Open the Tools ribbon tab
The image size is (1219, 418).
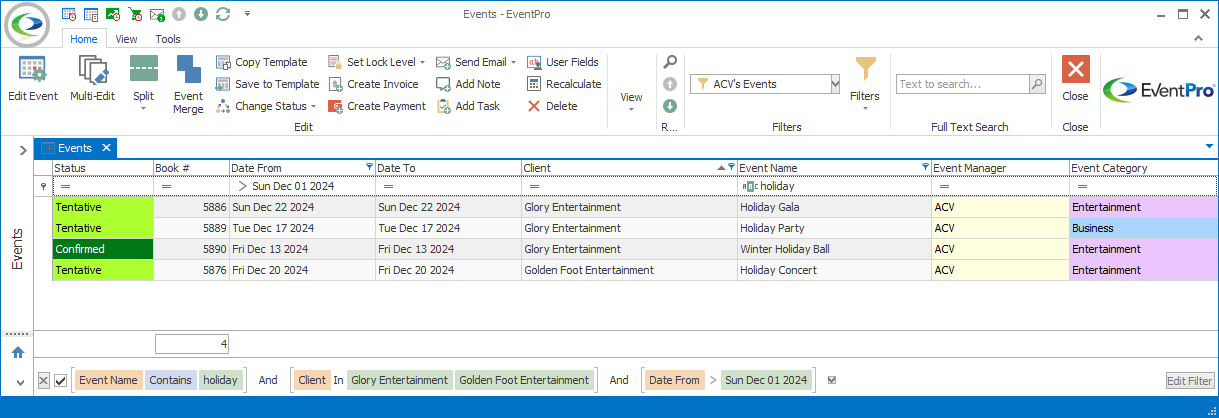click(168, 39)
